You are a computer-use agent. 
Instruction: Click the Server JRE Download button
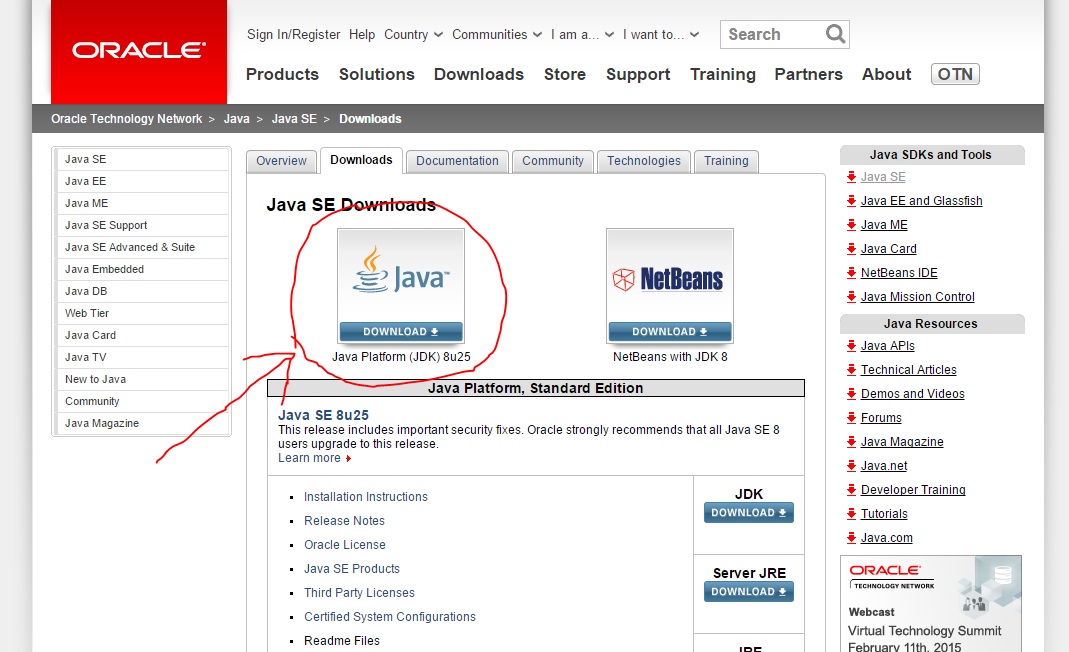coord(749,592)
